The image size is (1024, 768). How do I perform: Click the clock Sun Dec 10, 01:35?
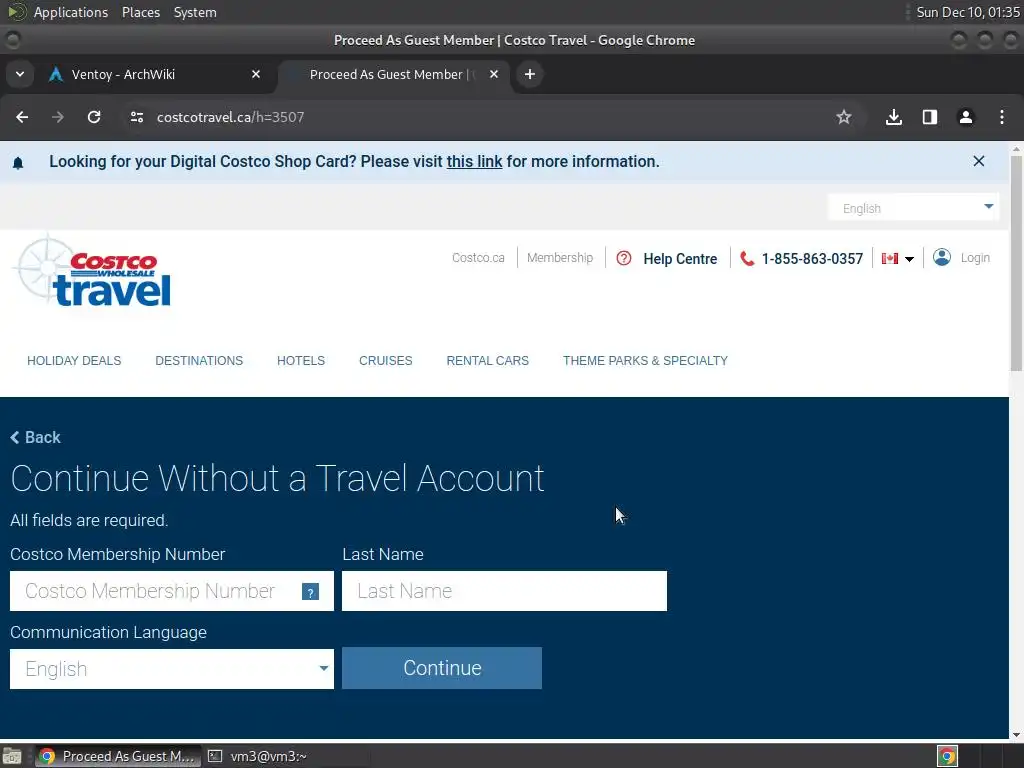(x=968, y=12)
